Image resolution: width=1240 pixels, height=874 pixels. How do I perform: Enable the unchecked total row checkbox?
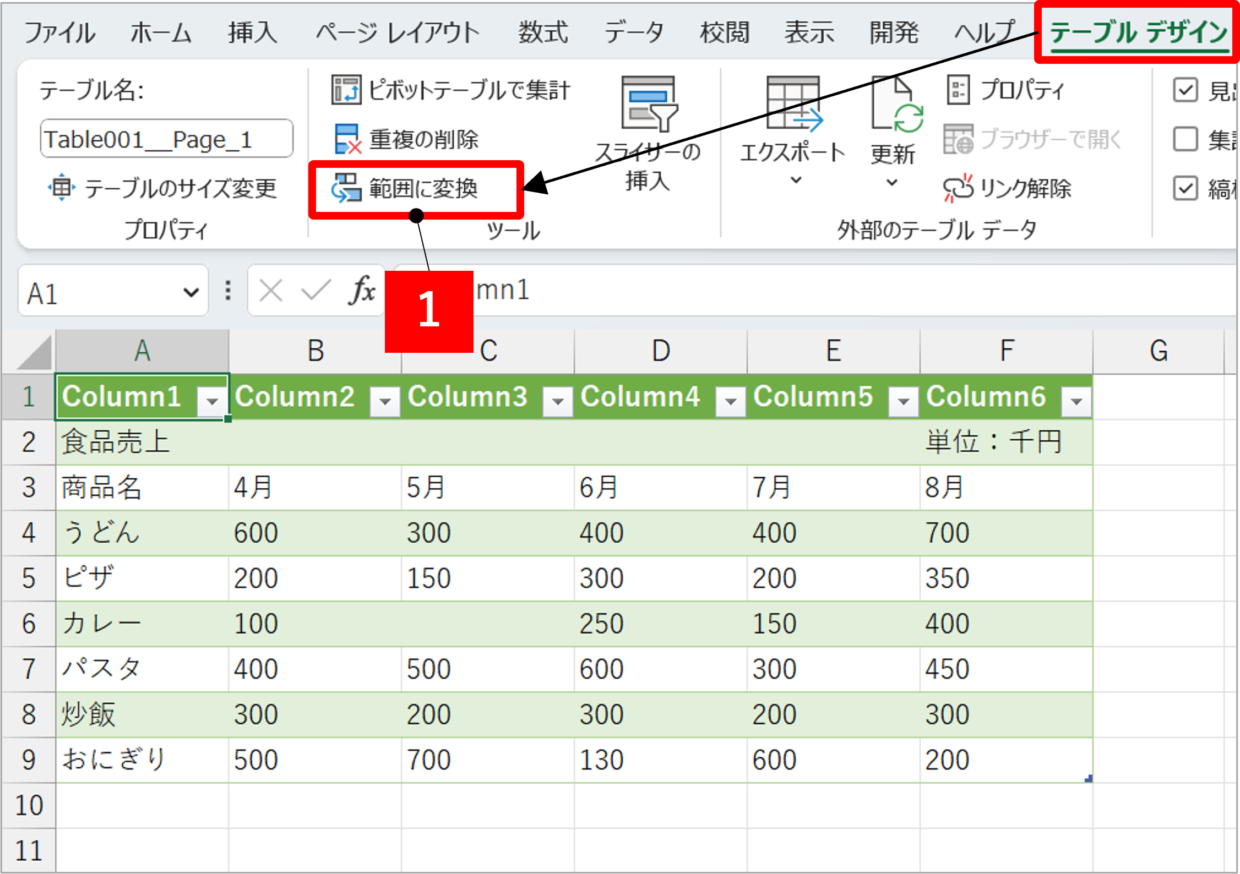[1185, 139]
